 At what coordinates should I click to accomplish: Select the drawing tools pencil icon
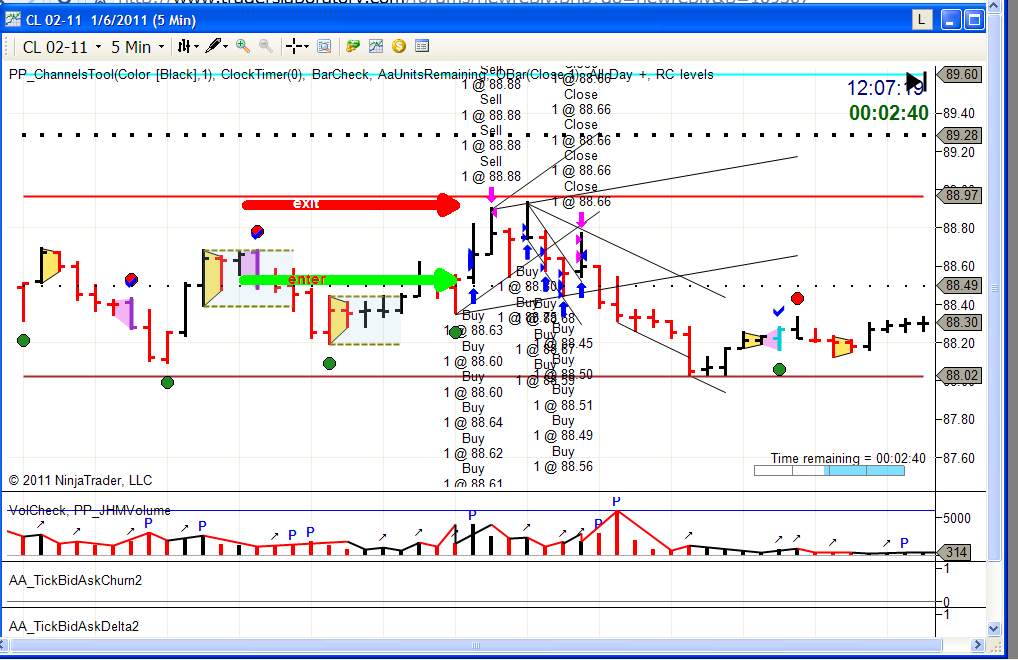click(213, 46)
